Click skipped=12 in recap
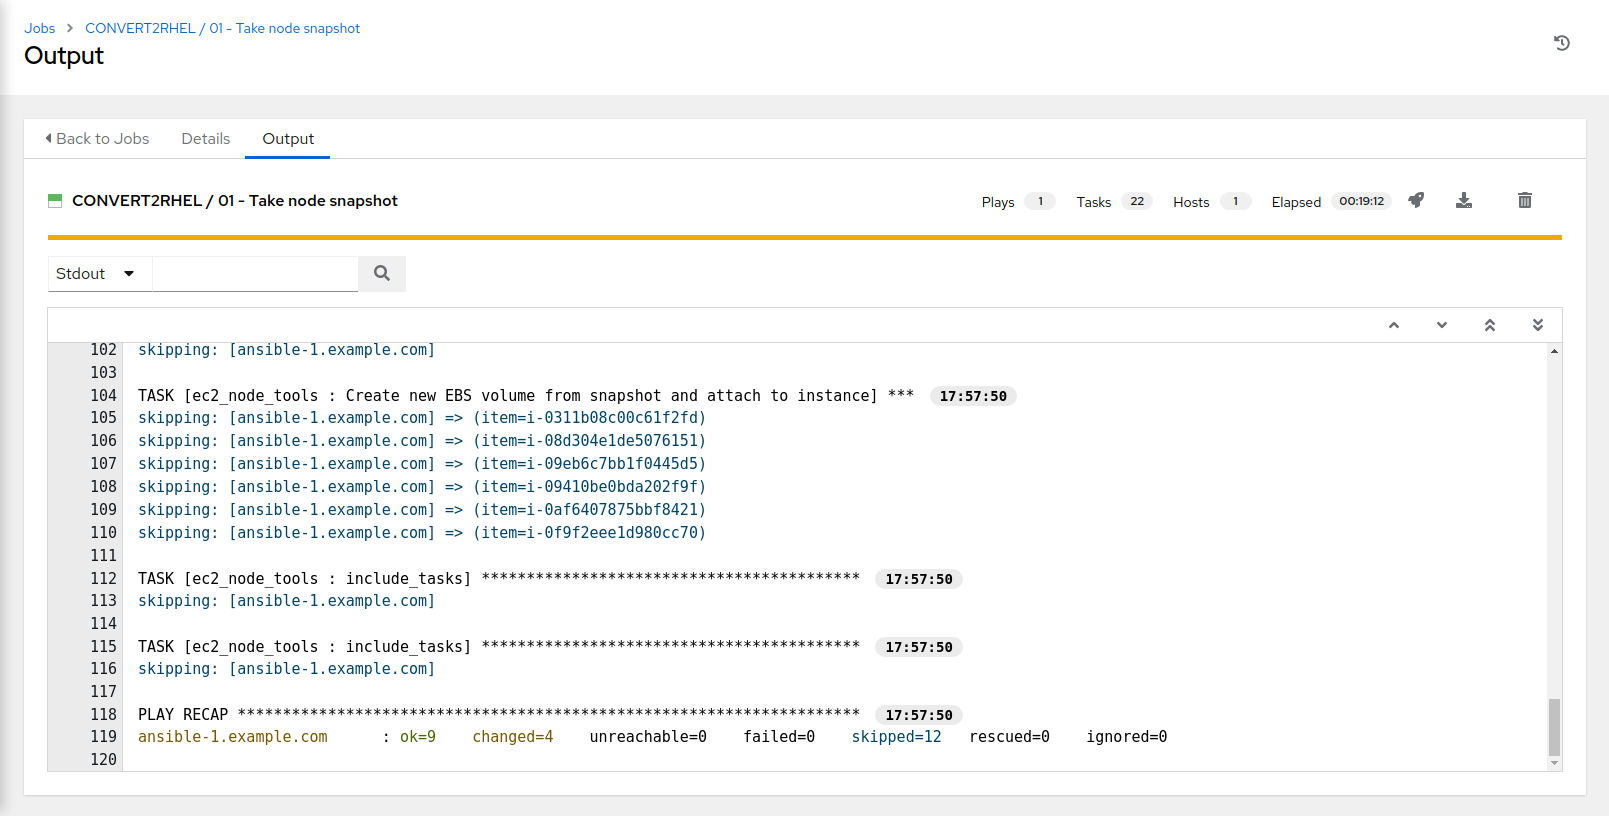 [x=896, y=737]
